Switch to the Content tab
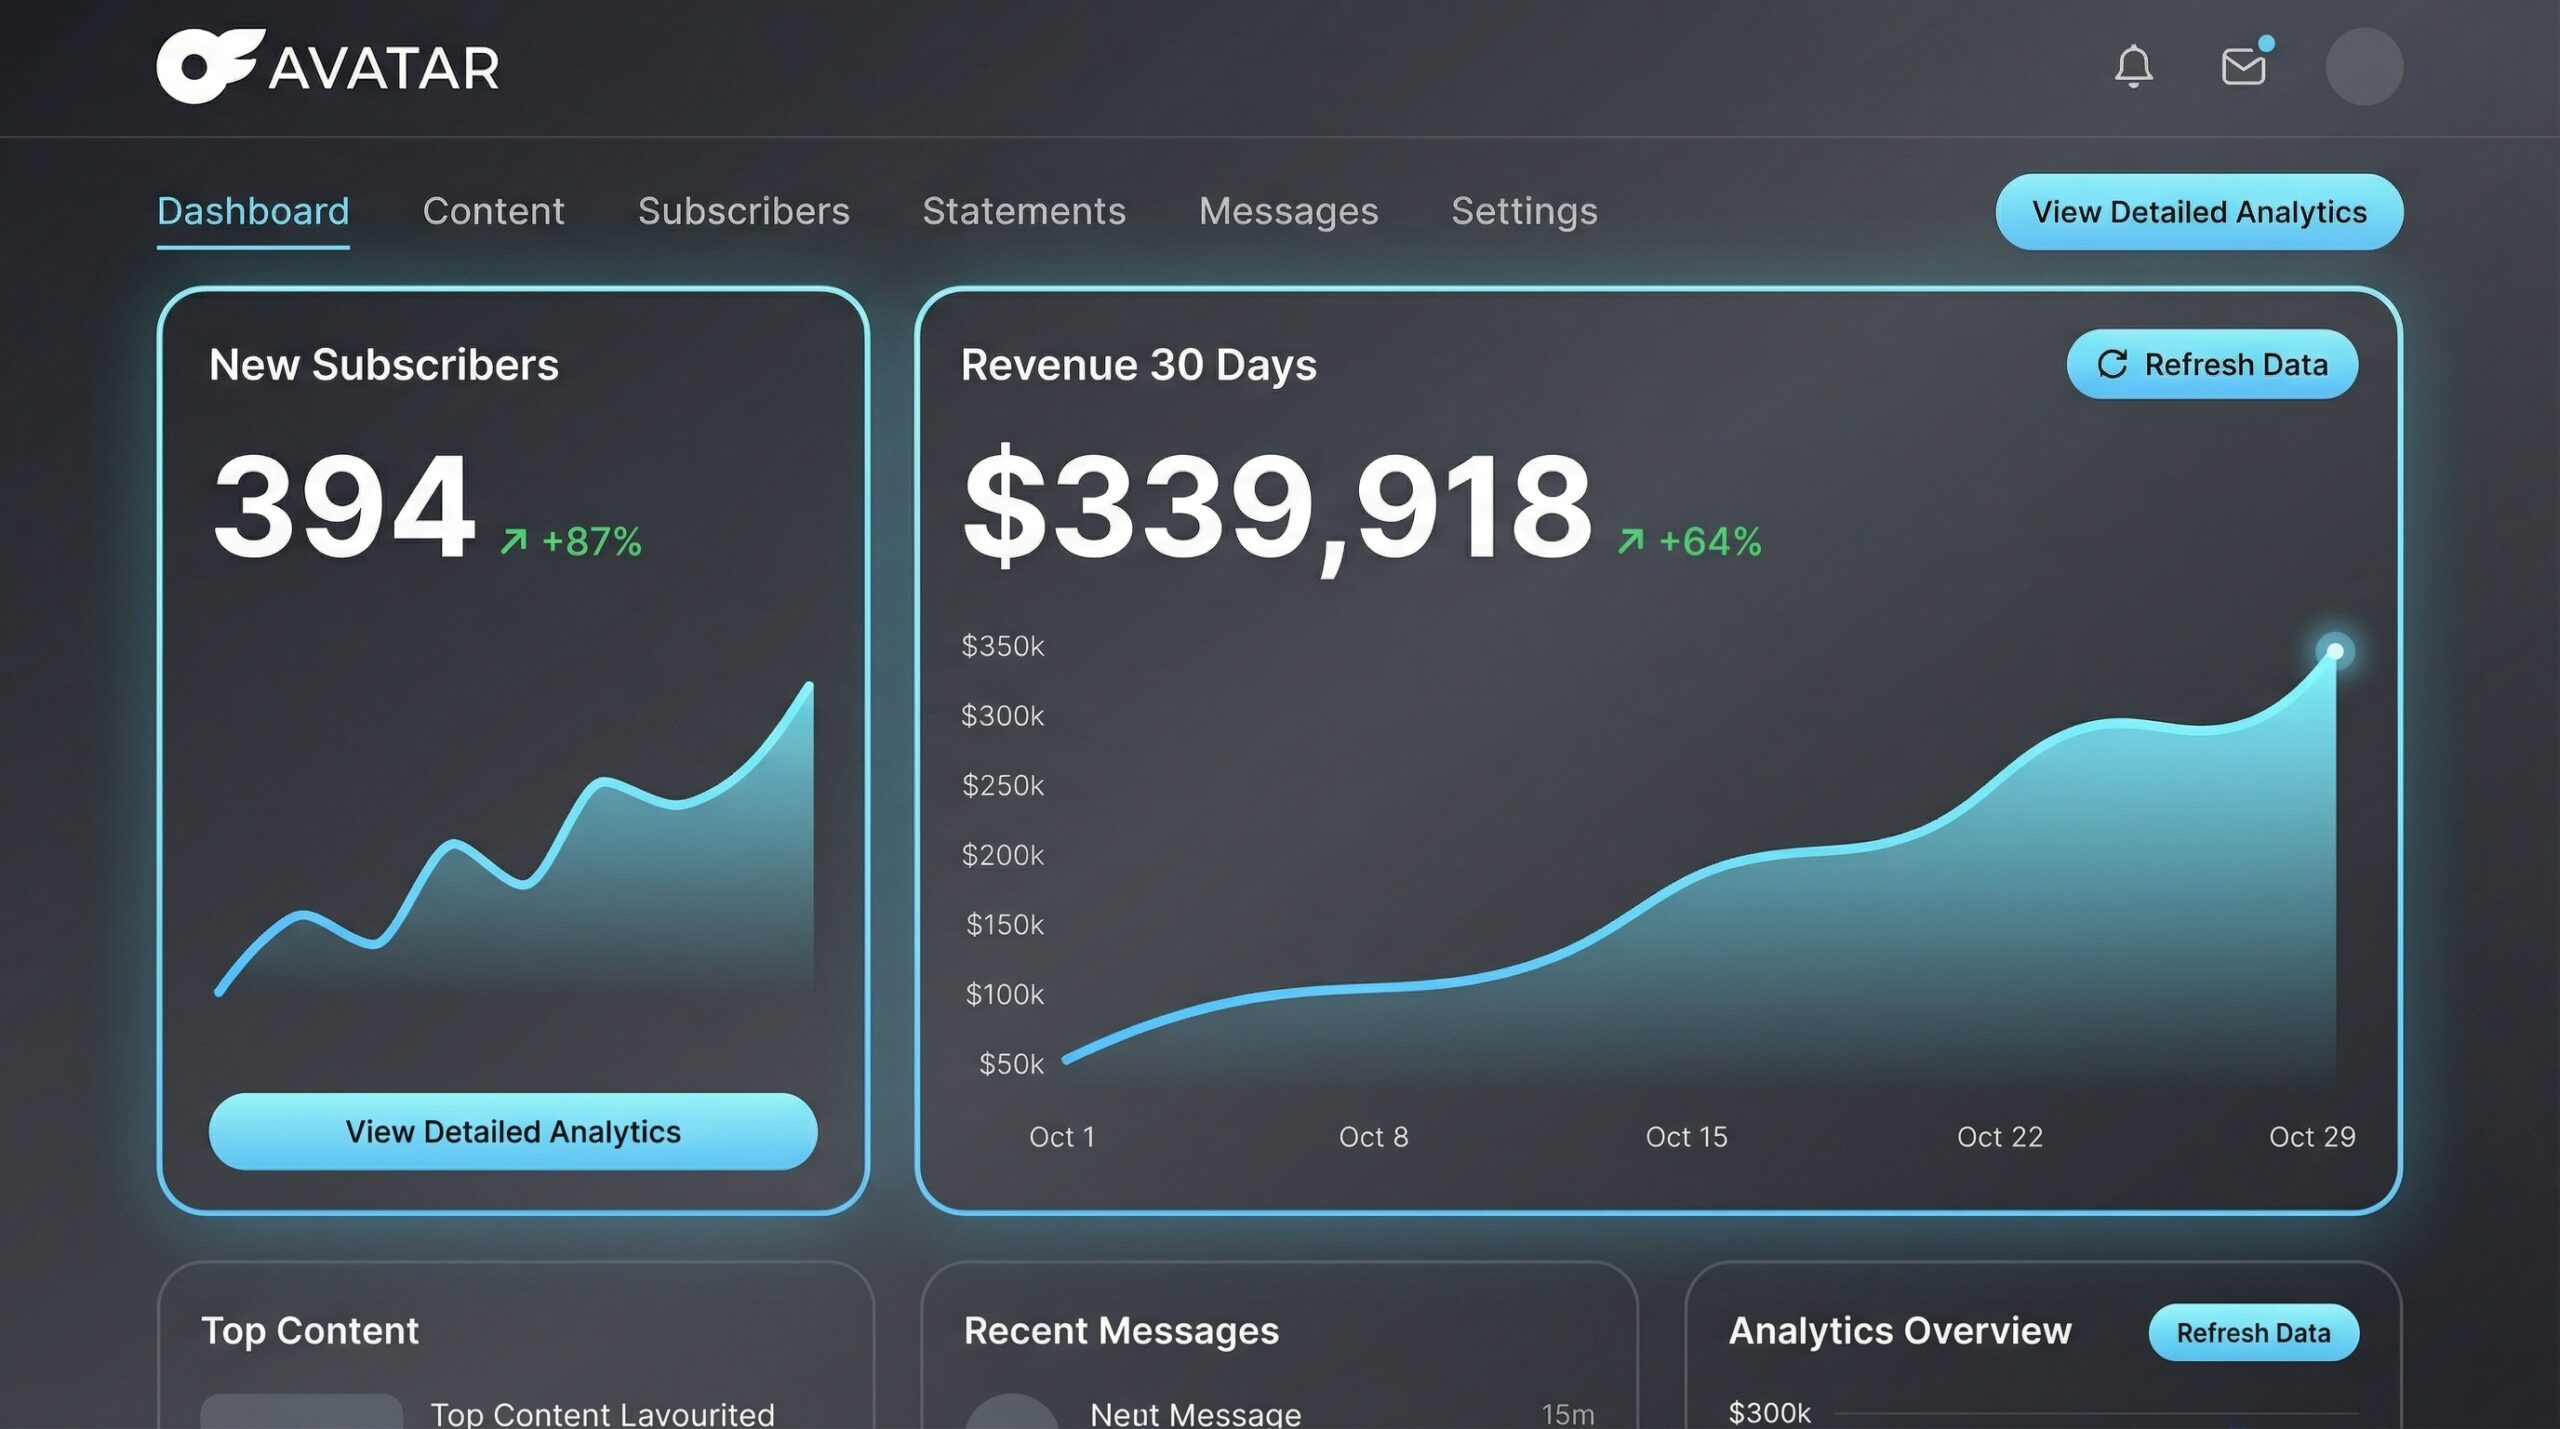 coord(493,211)
